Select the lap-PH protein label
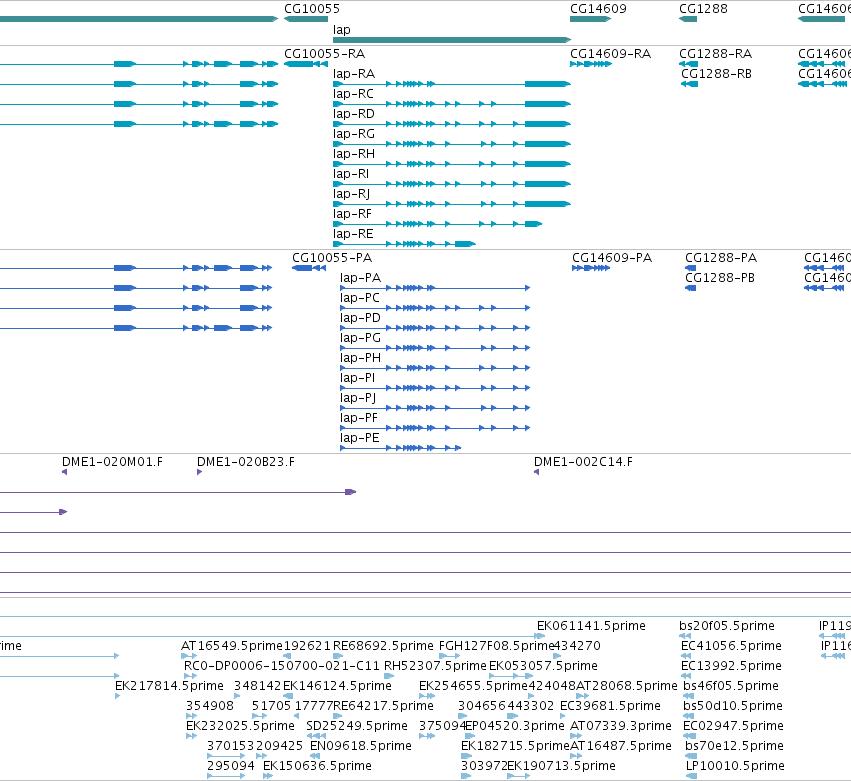 coord(360,358)
